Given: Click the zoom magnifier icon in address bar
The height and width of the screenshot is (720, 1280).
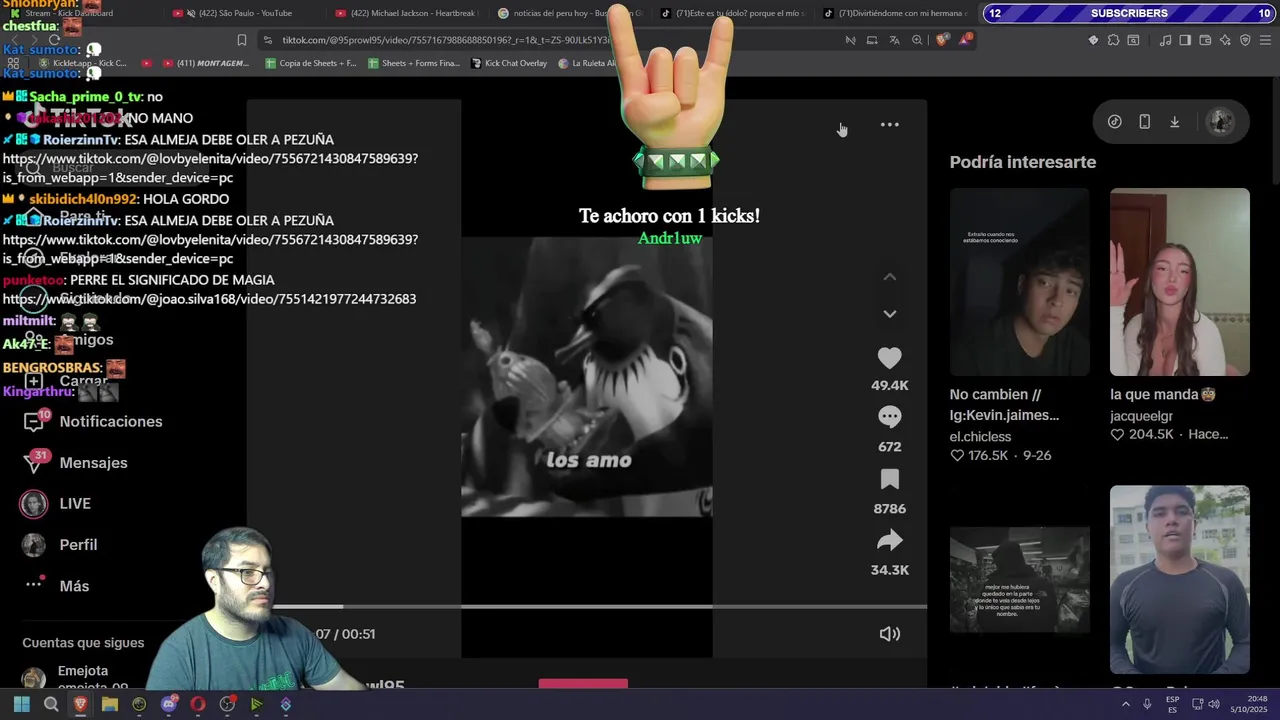Looking at the screenshot, I should pos(917,40).
